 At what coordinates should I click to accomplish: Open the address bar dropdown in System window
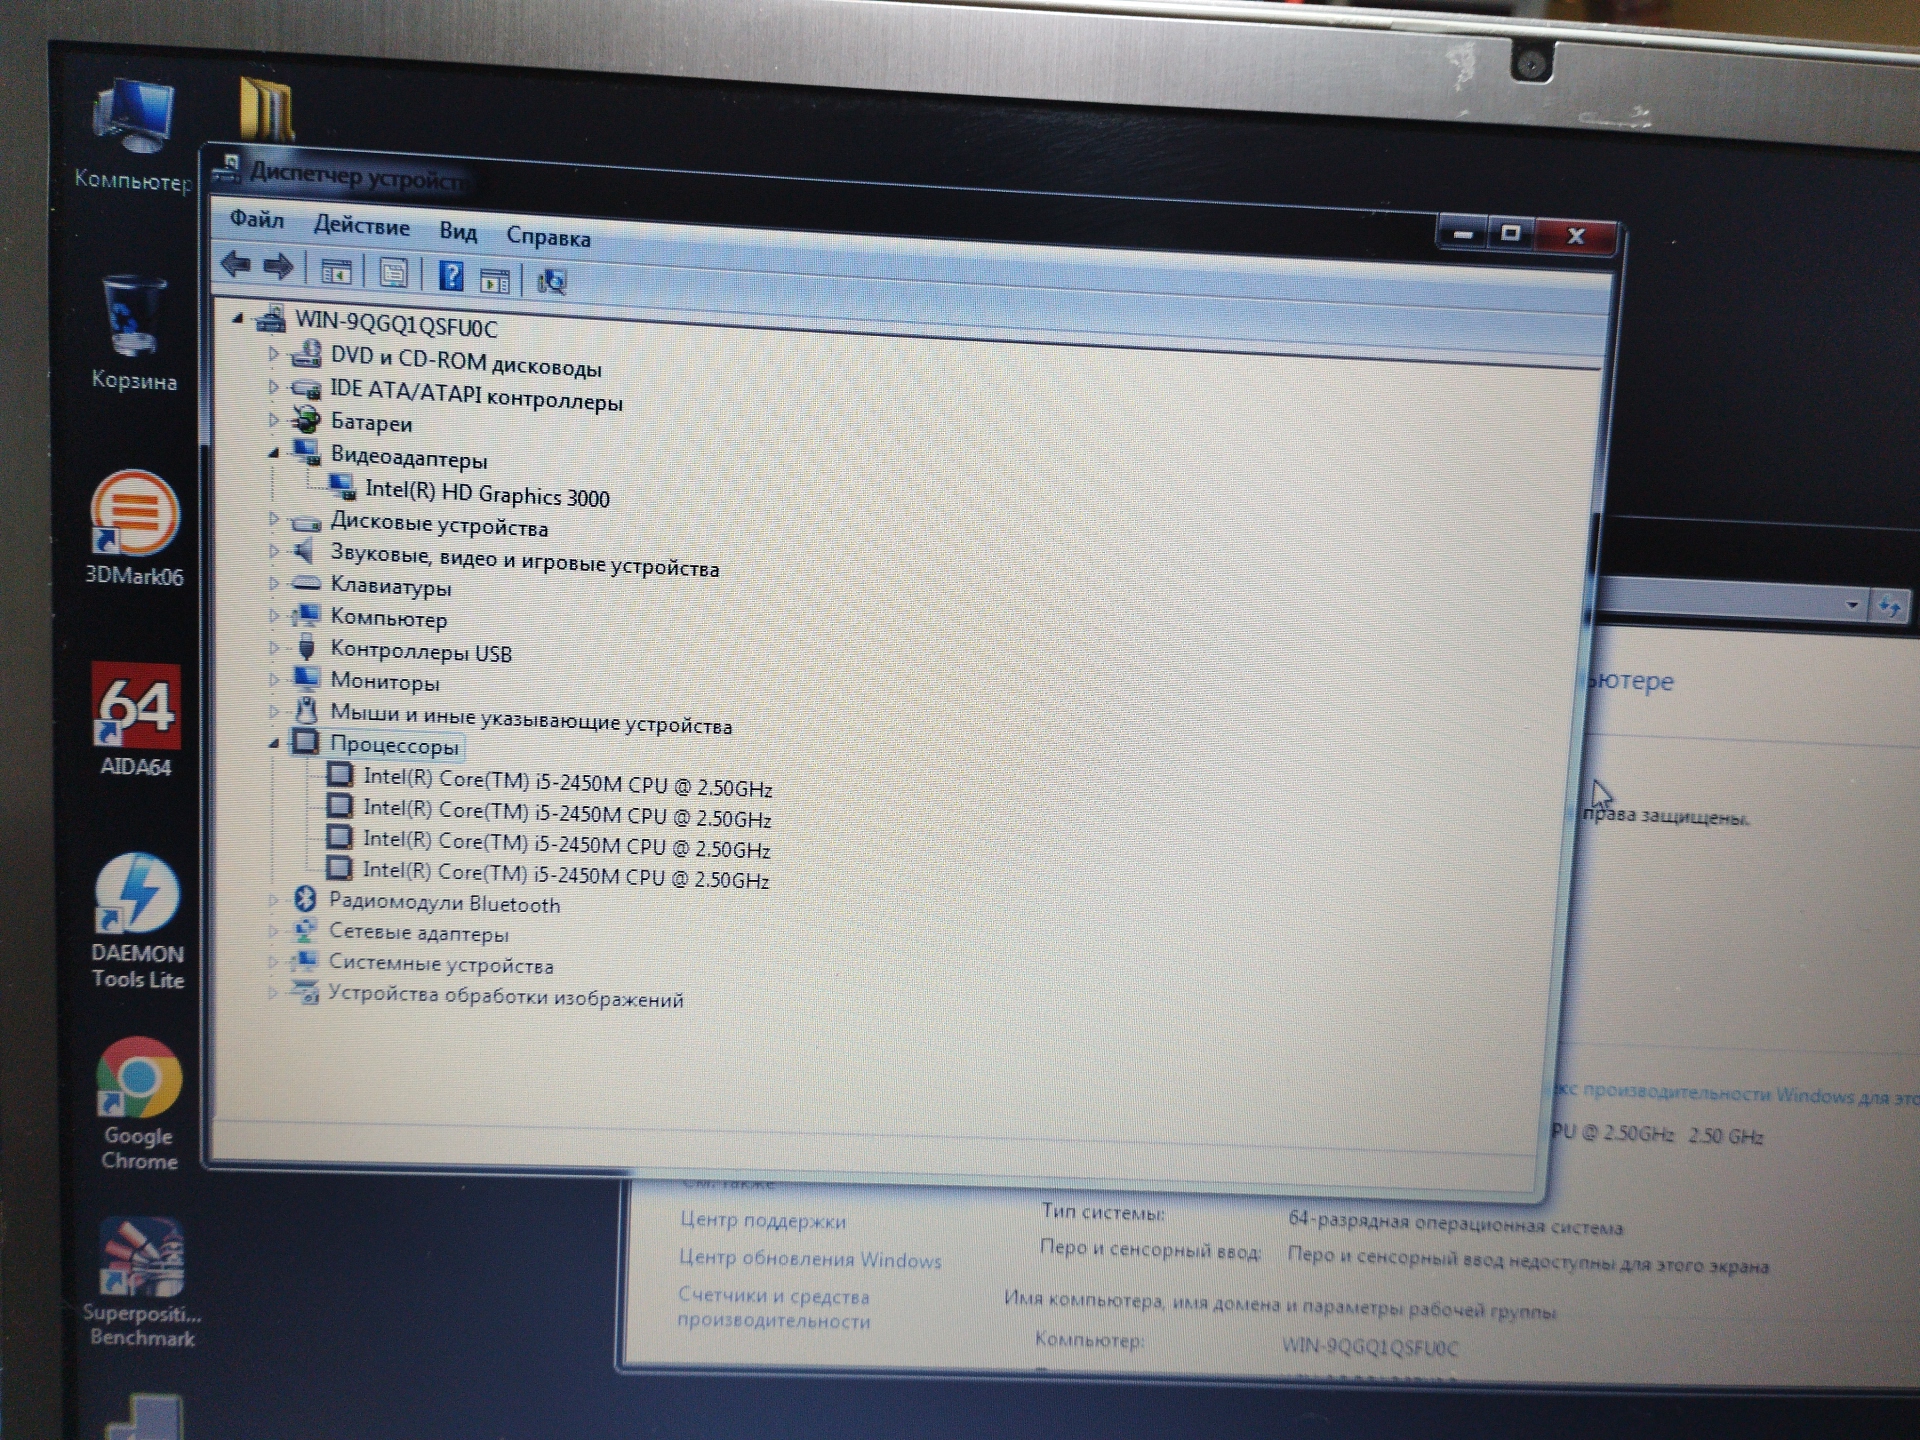tap(1851, 605)
